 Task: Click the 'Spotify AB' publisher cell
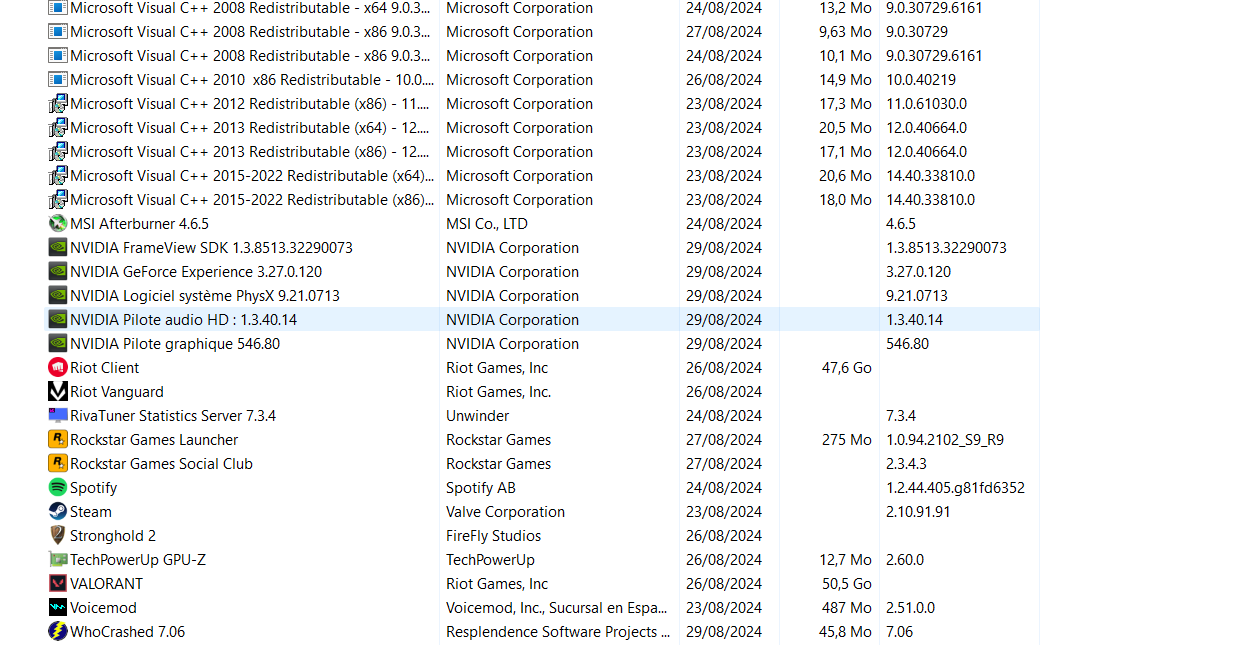[481, 488]
